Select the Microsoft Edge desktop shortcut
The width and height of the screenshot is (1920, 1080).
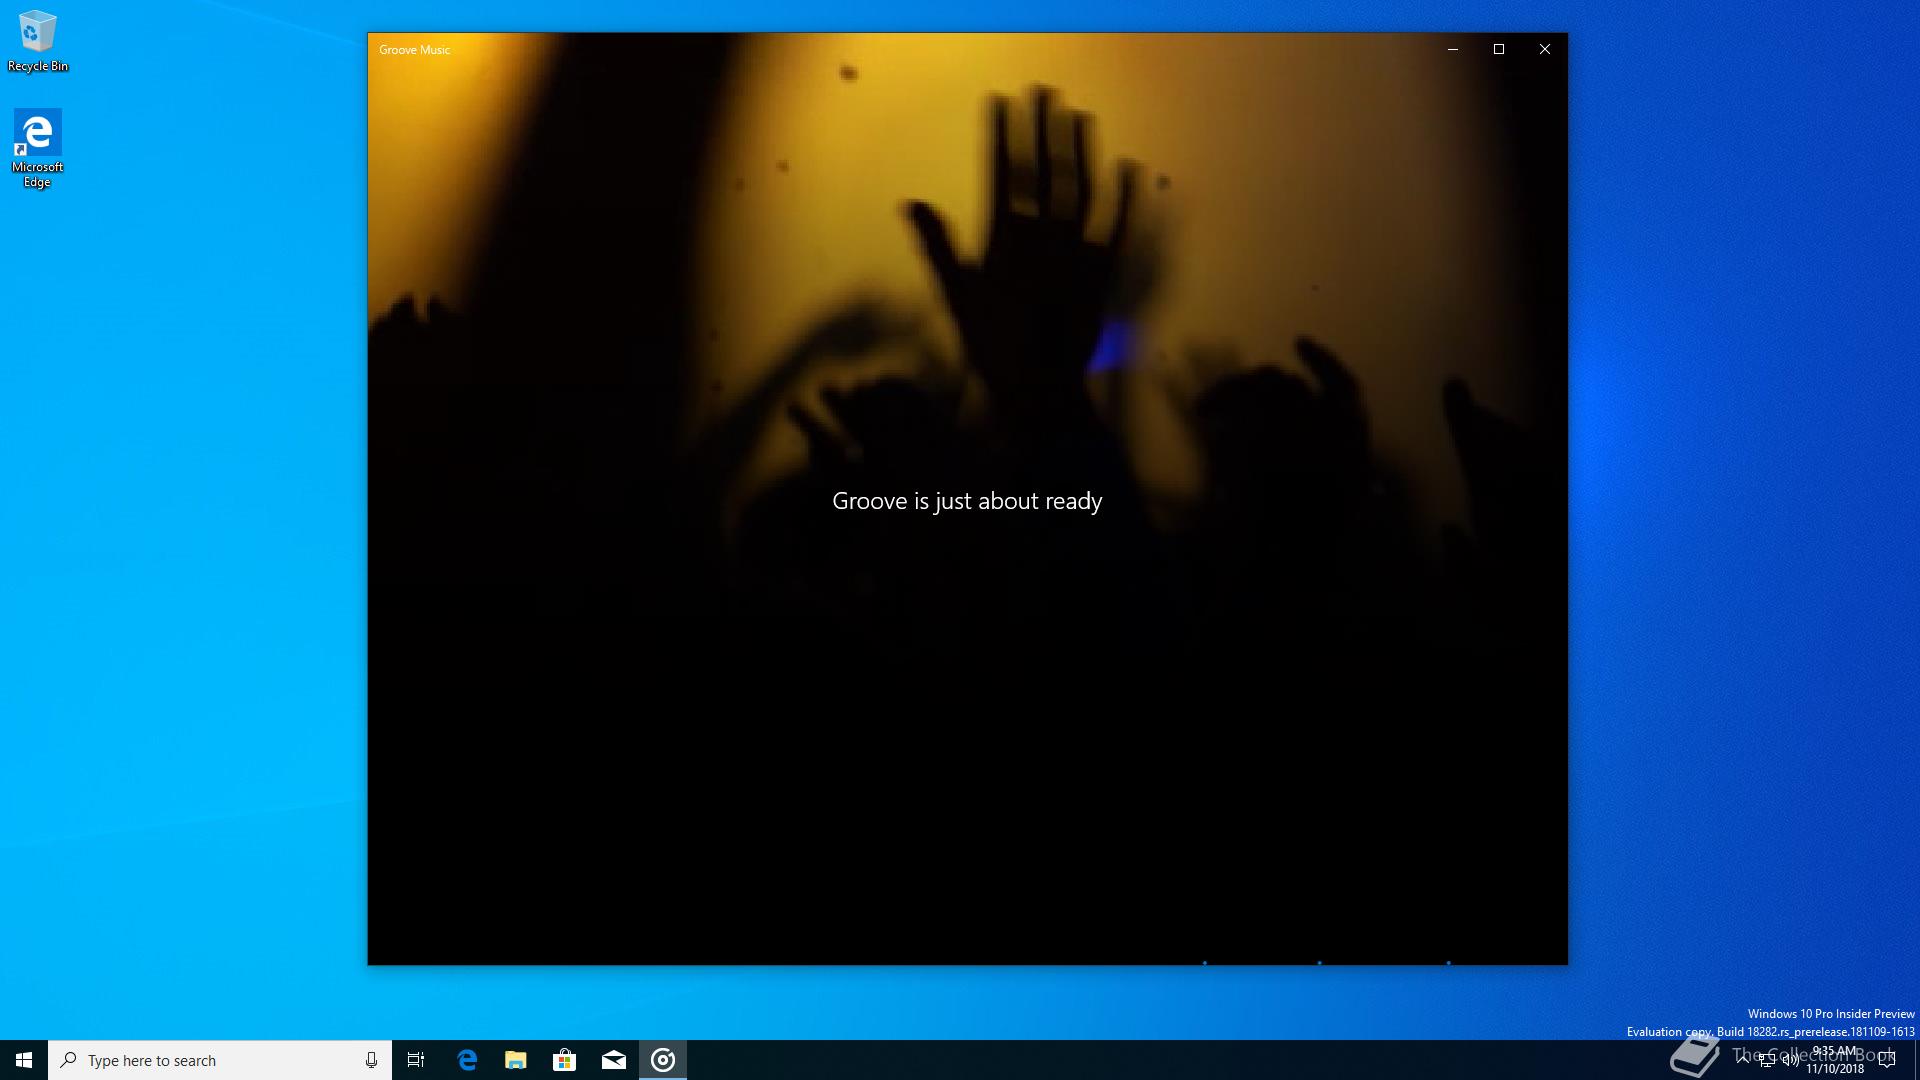[37, 149]
